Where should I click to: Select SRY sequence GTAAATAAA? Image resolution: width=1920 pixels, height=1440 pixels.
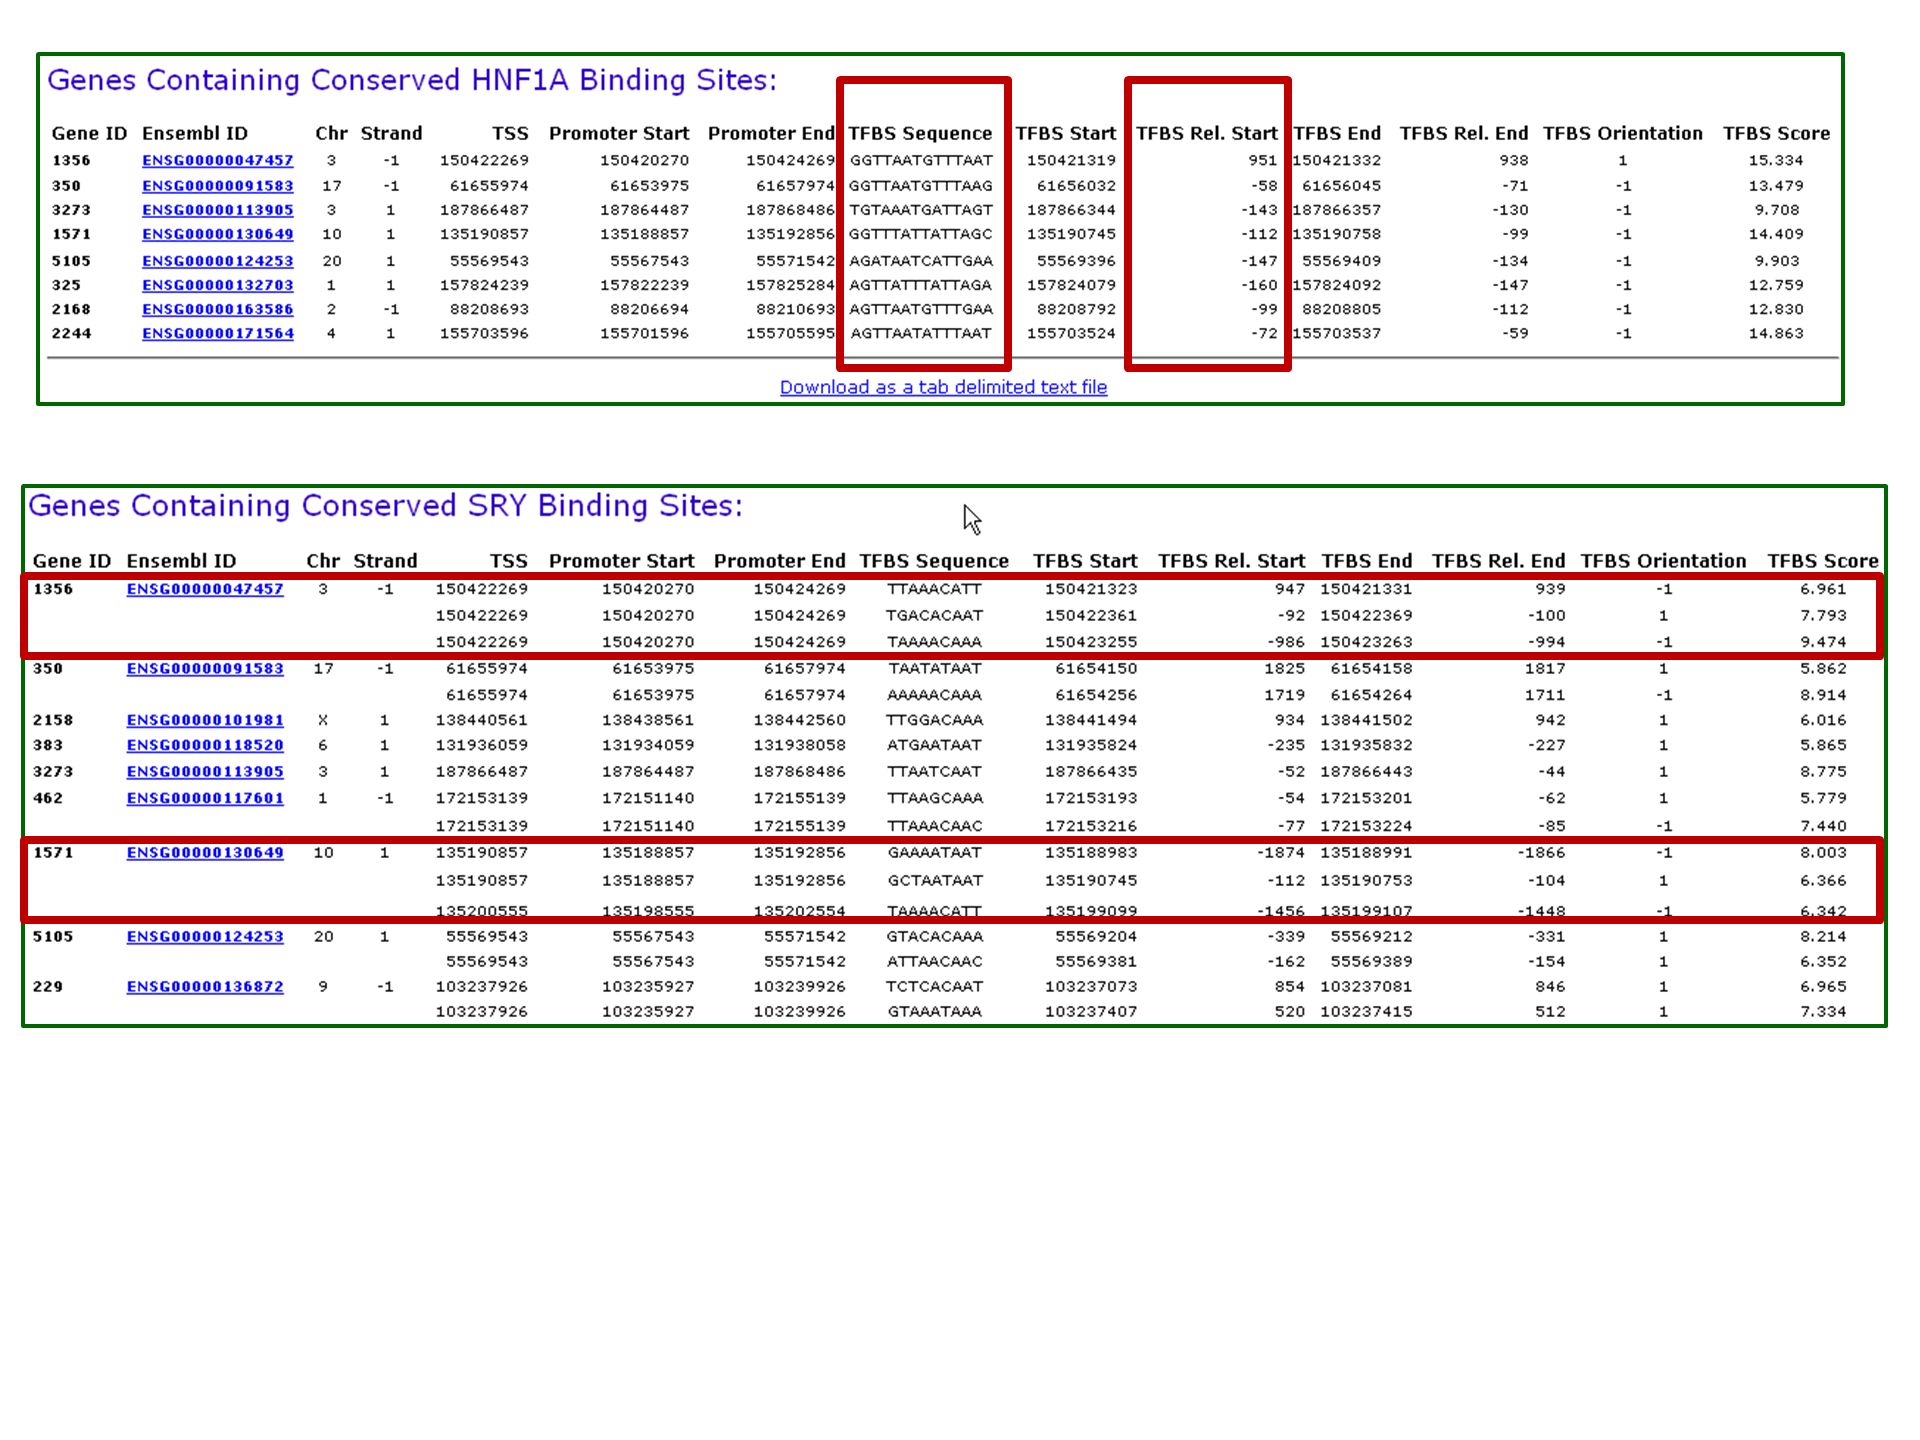[934, 1011]
